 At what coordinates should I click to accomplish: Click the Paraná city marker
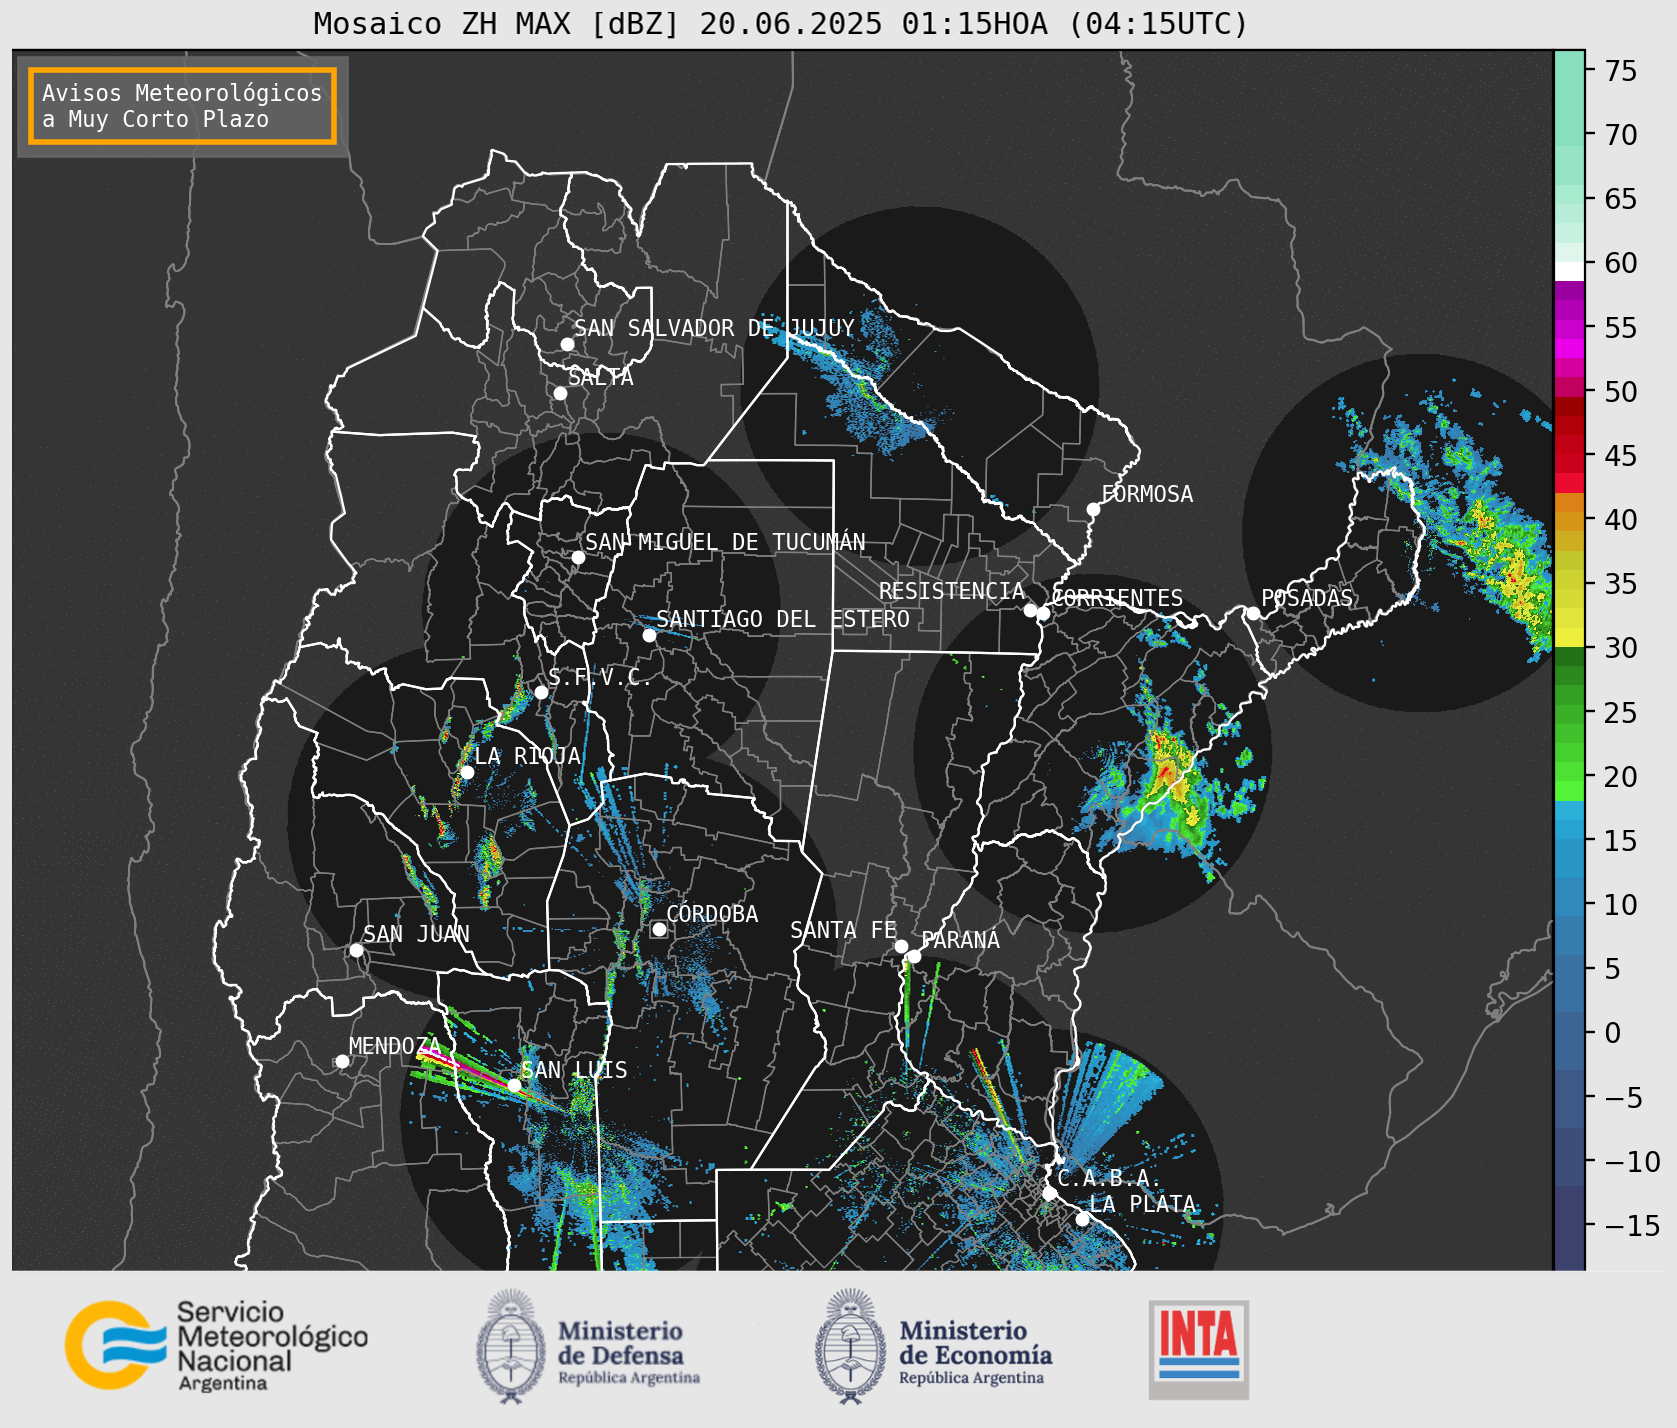(x=914, y=956)
